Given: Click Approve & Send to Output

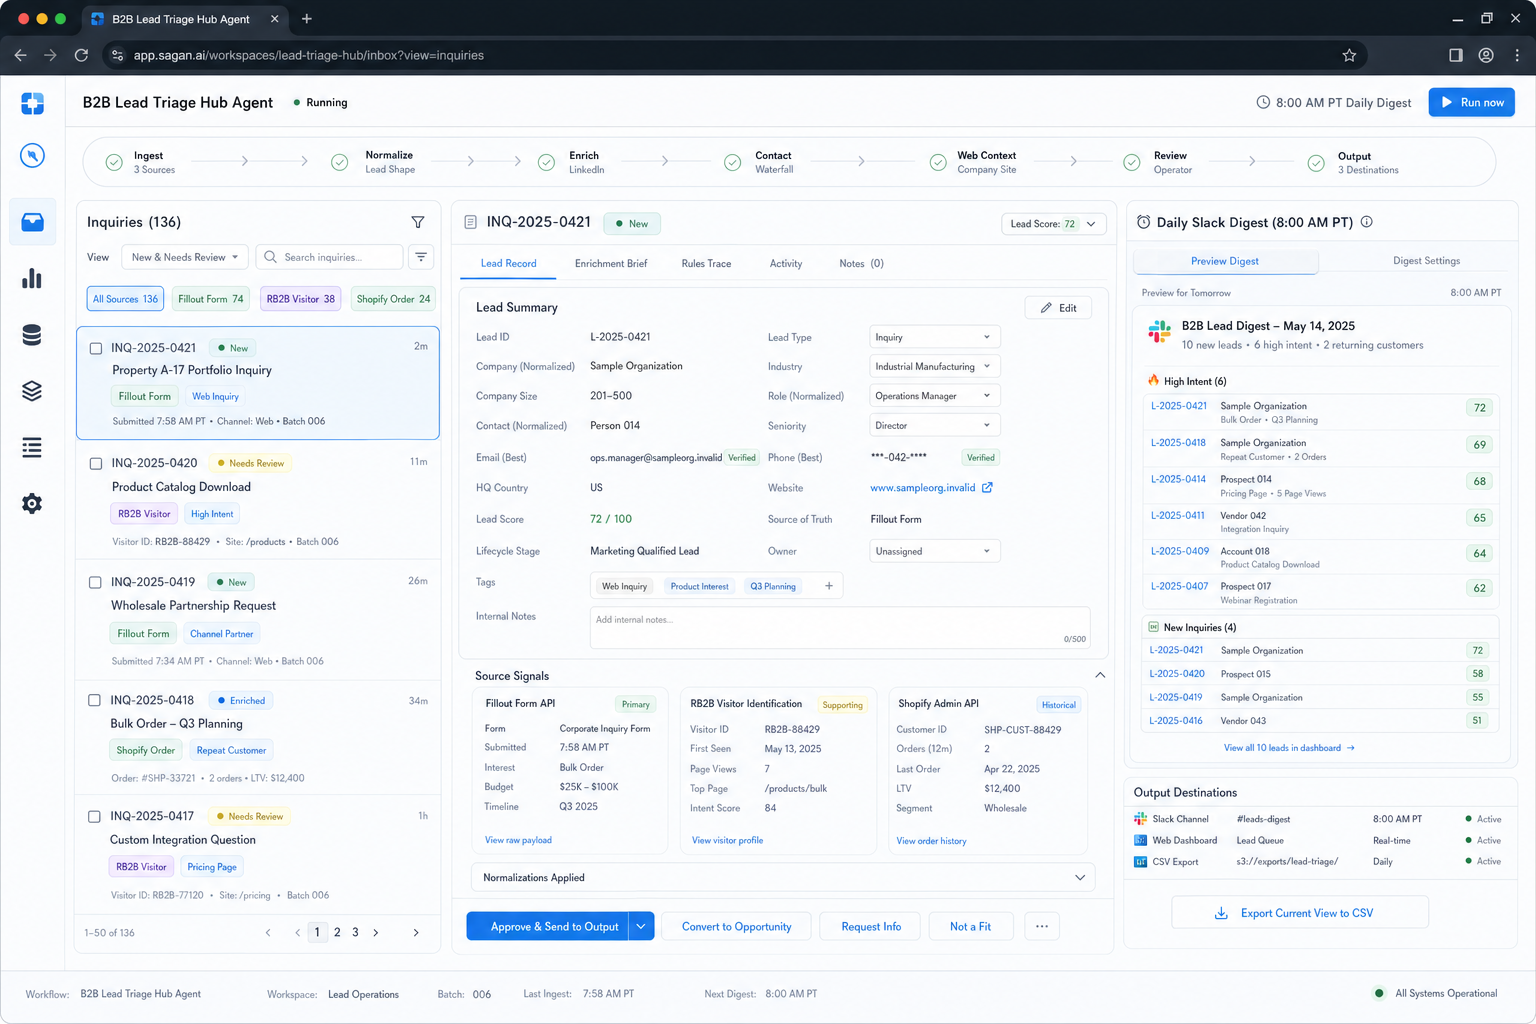Looking at the screenshot, I should (x=548, y=926).
